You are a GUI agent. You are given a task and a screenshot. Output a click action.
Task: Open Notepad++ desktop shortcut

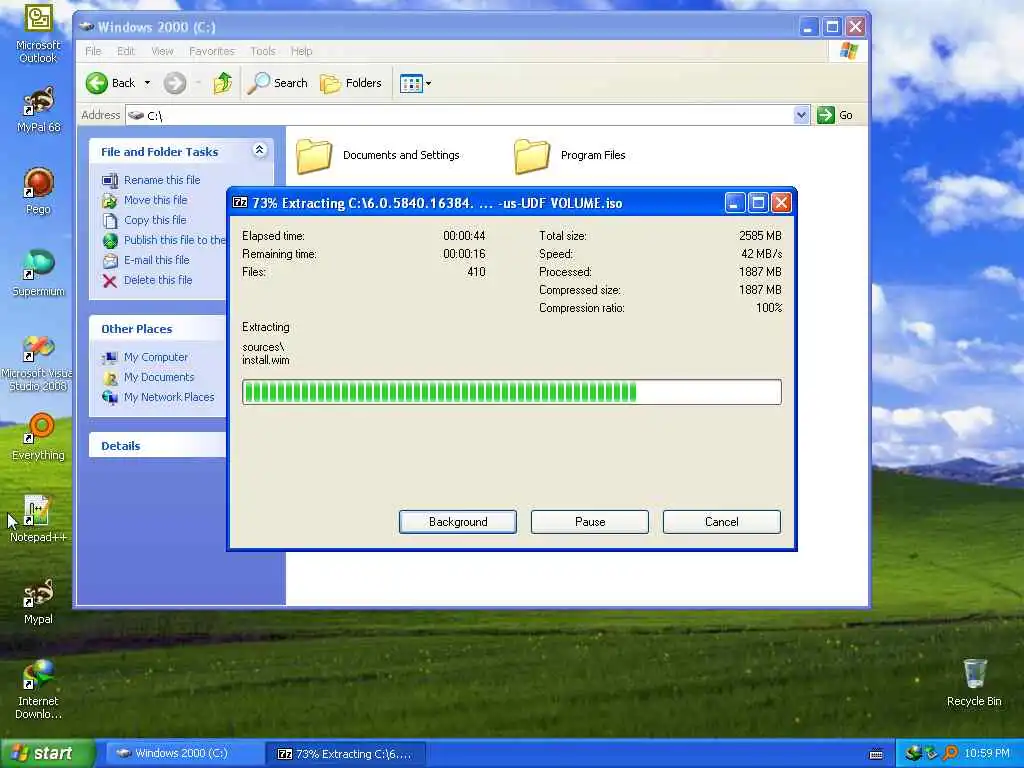[38, 519]
